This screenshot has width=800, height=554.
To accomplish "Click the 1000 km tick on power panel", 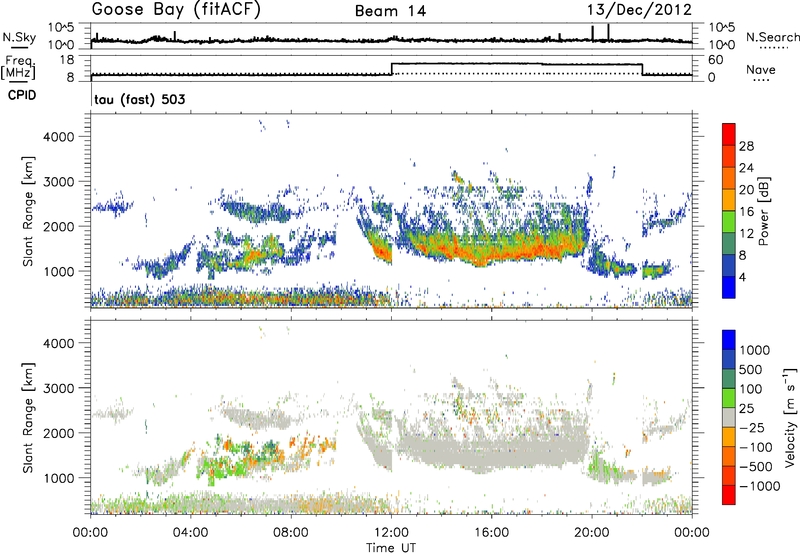I will tap(60, 271).
